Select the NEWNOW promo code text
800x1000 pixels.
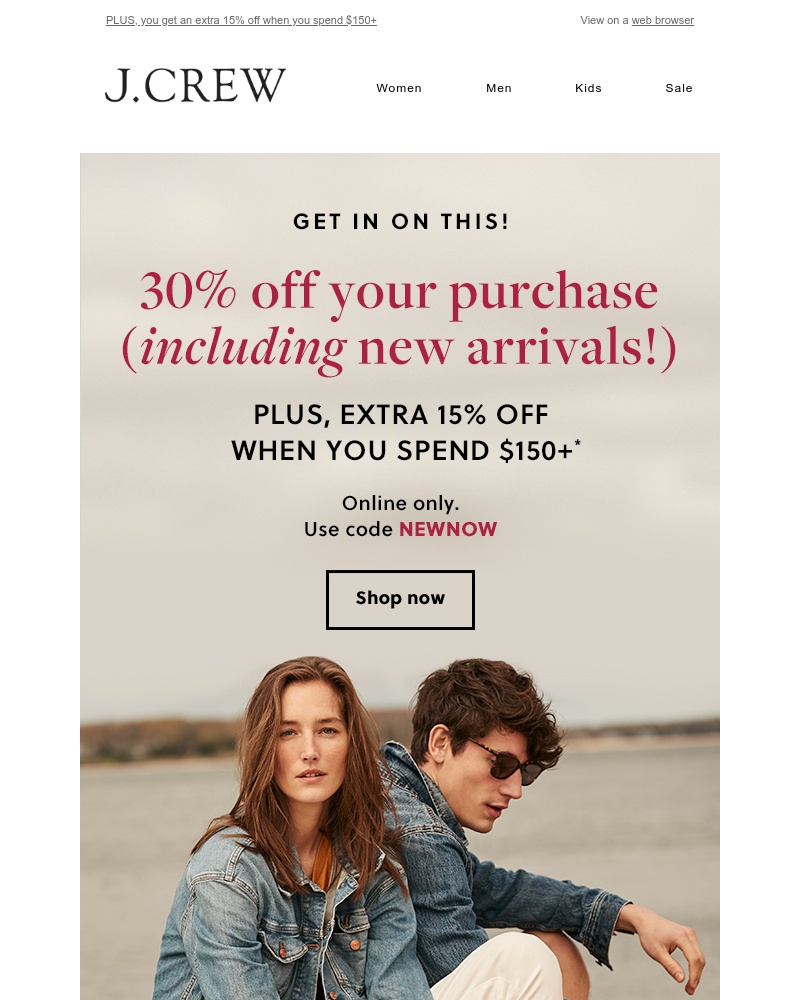[448, 529]
